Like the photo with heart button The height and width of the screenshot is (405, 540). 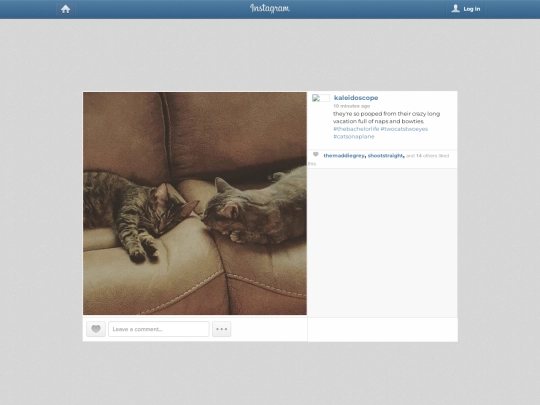[96, 329]
